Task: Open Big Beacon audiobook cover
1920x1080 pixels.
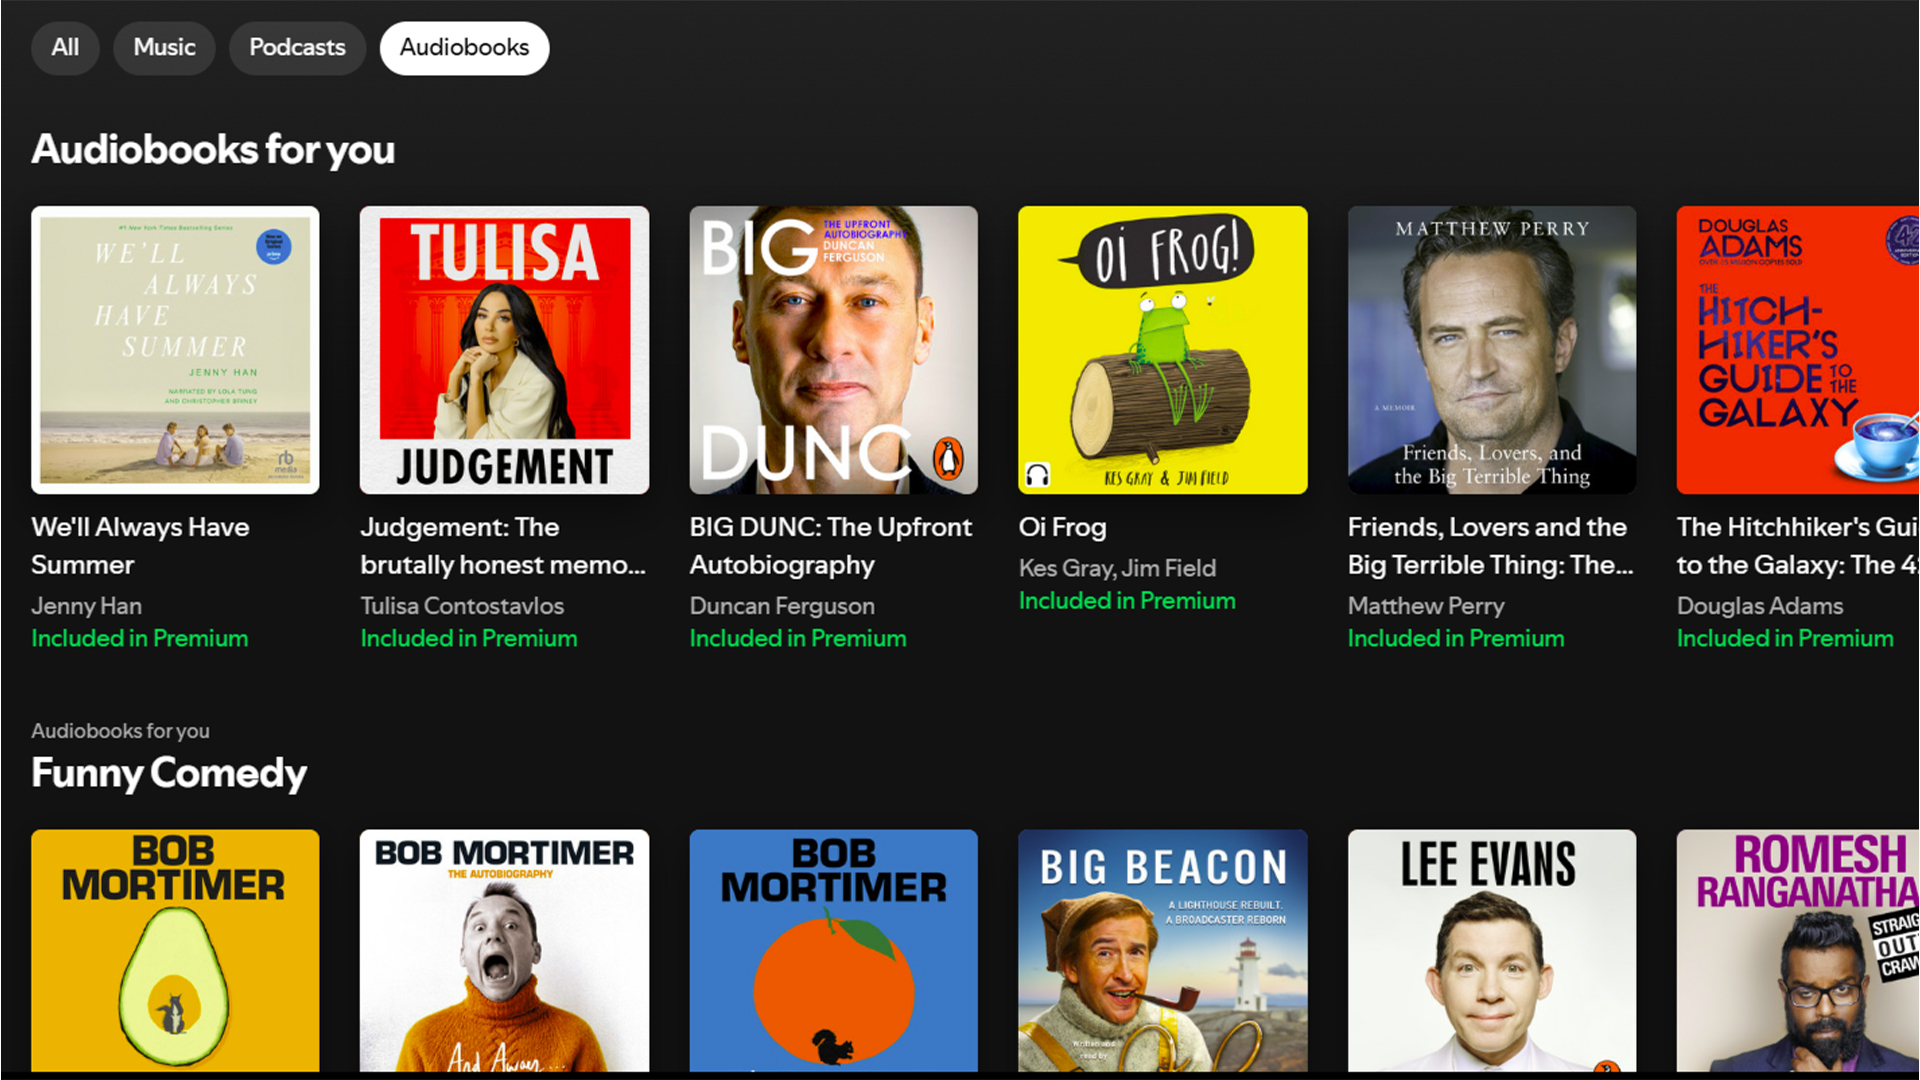Action: point(1162,950)
